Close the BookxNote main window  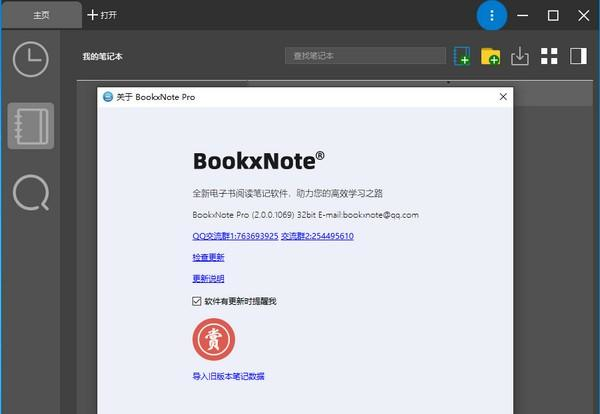(584, 15)
